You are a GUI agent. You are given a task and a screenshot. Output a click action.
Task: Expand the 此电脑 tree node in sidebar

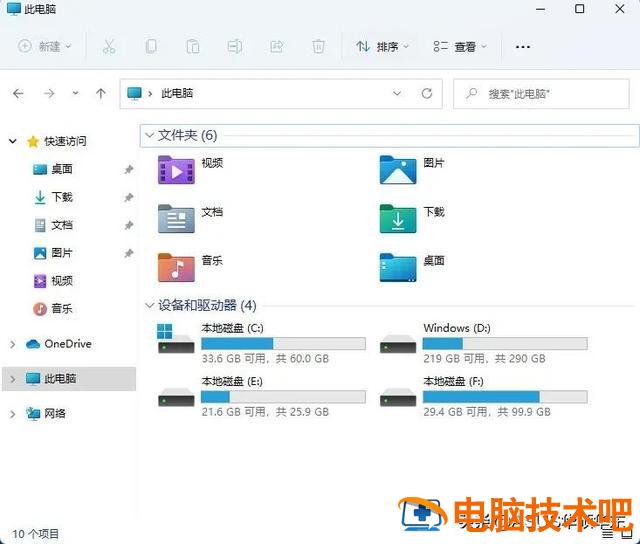(13, 379)
